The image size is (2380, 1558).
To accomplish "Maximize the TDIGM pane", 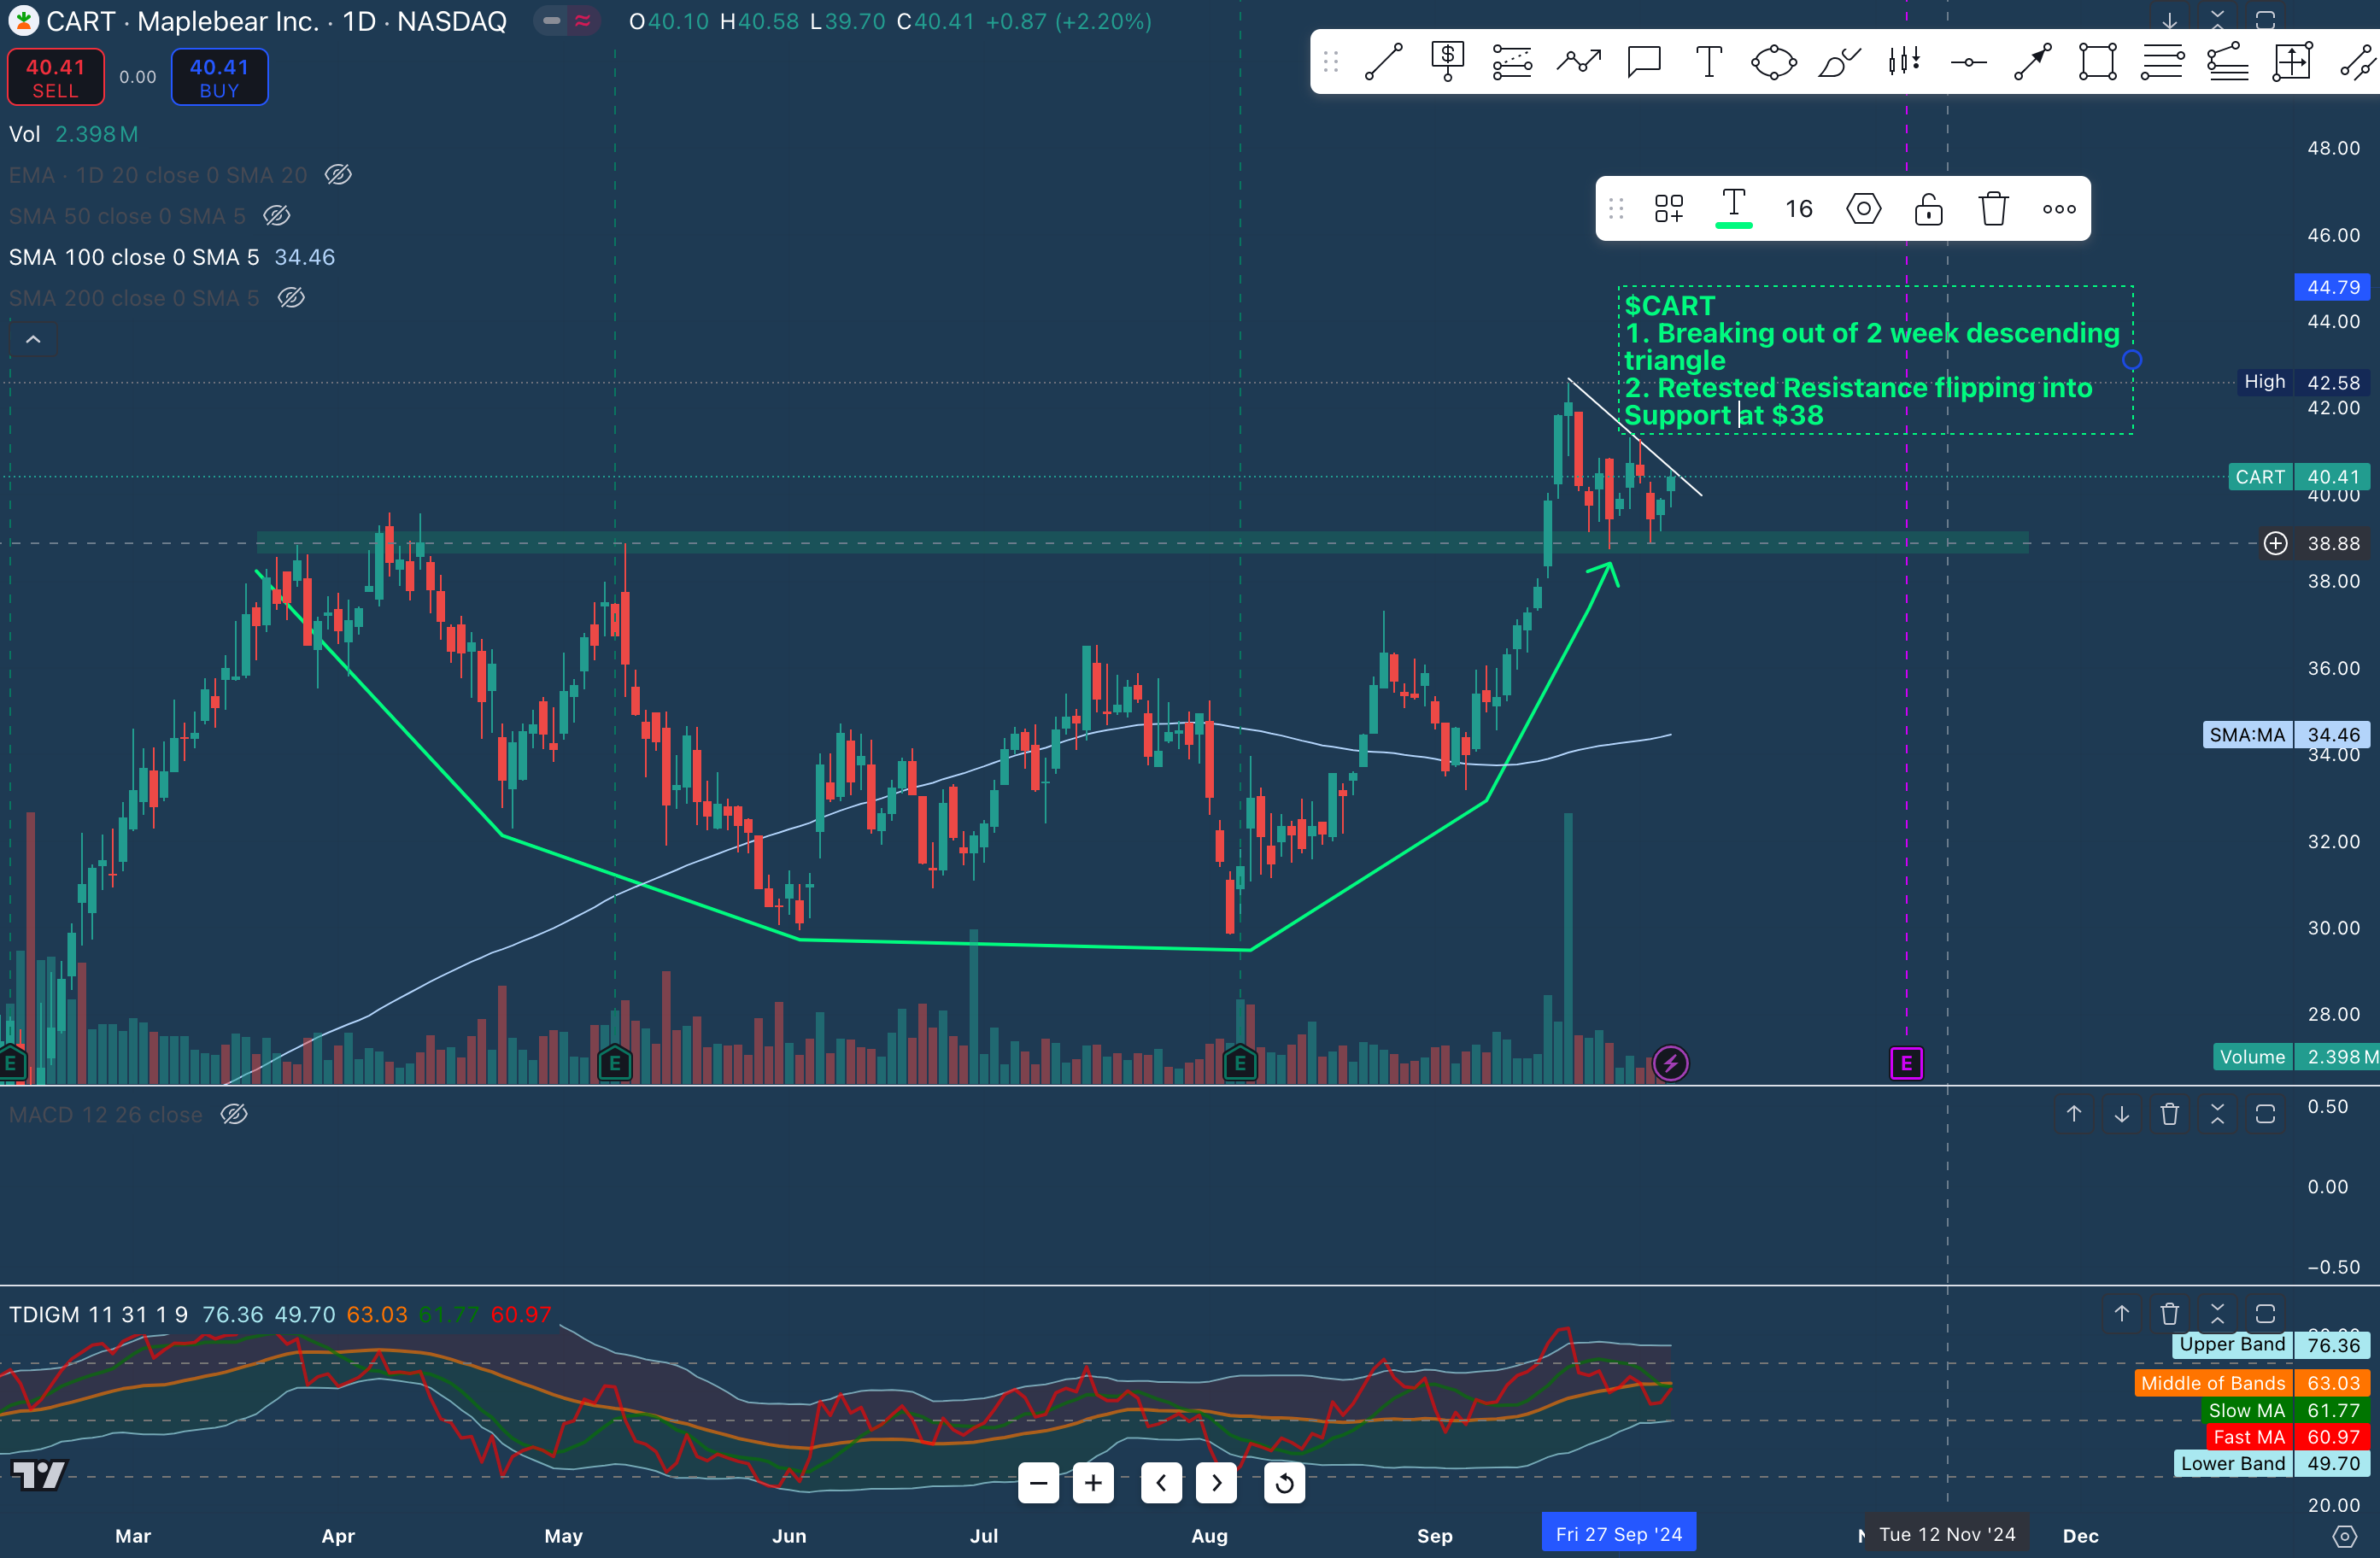I will pyautogui.click(x=2265, y=1313).
